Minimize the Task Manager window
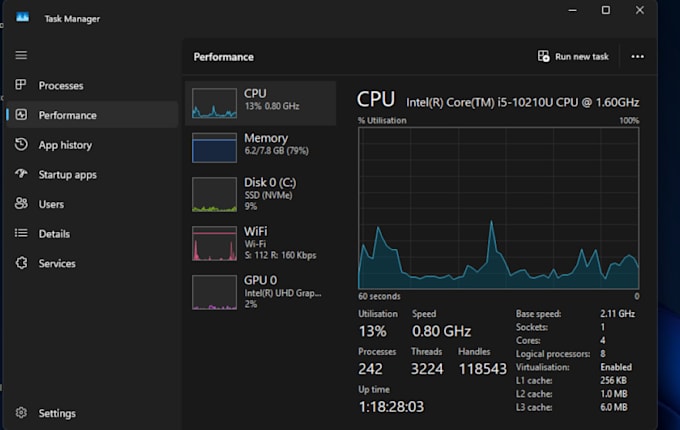This screenshot has width=680, height=430. tap(572, 10)
